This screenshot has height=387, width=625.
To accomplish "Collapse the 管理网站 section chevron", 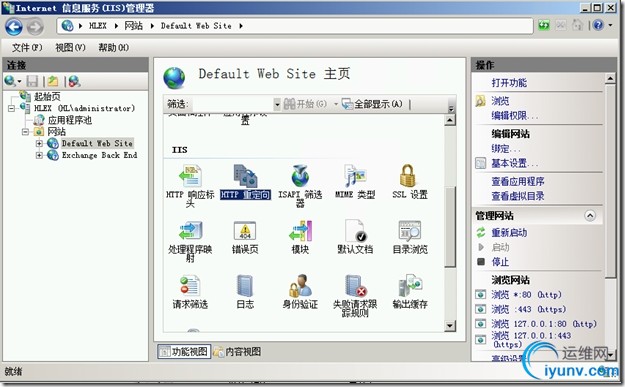I will click(x=590, y=216).
